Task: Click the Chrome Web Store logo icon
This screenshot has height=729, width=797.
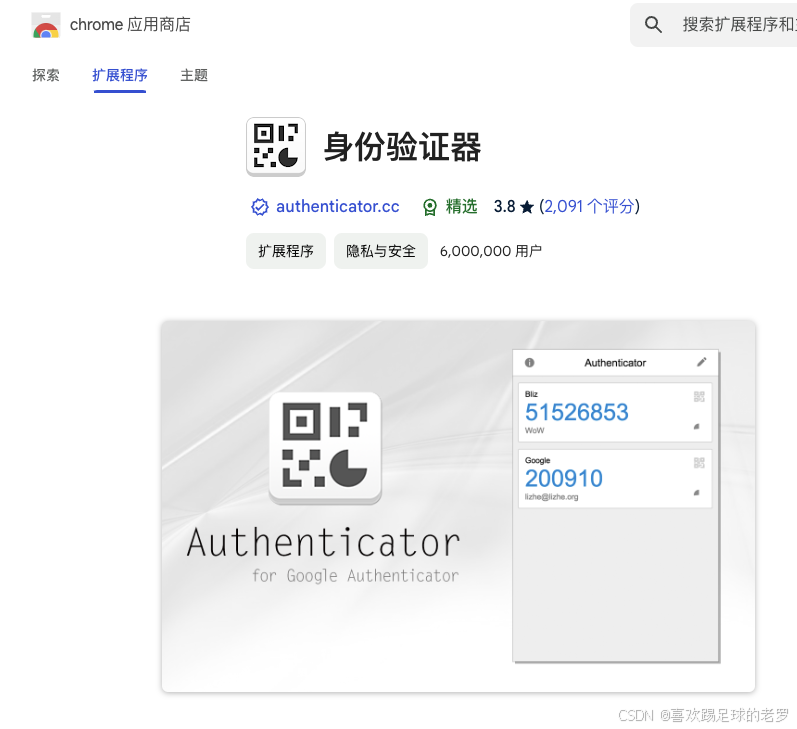Action: coord(46,25)
